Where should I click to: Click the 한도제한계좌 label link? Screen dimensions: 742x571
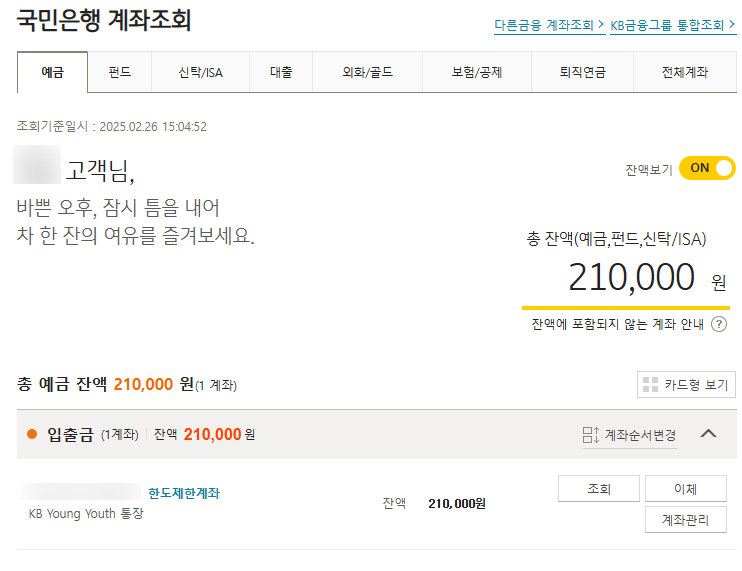click(x=184, y=493)
